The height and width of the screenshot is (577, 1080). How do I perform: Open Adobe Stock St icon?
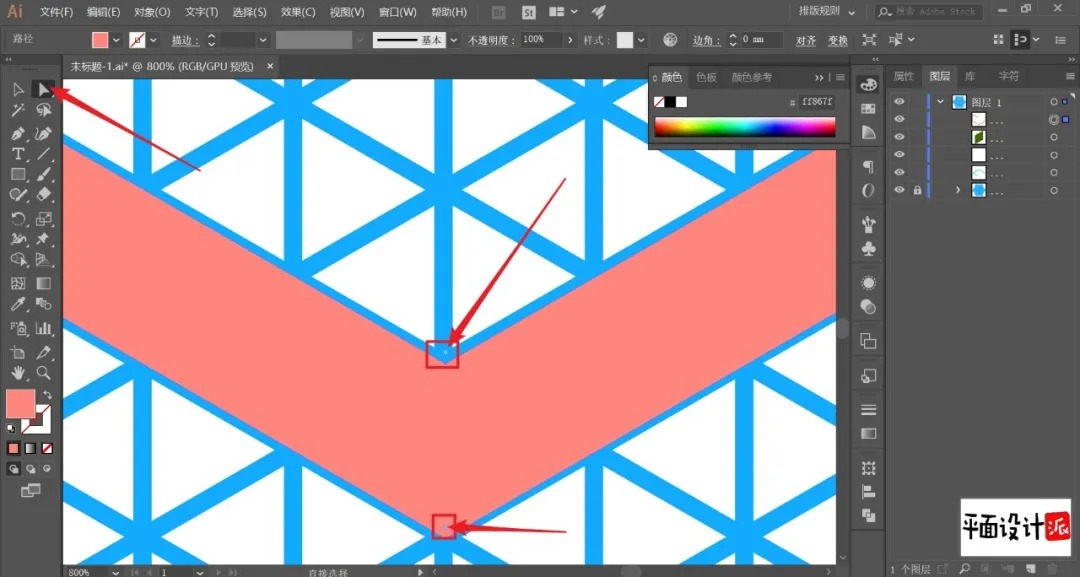(528, 12)
